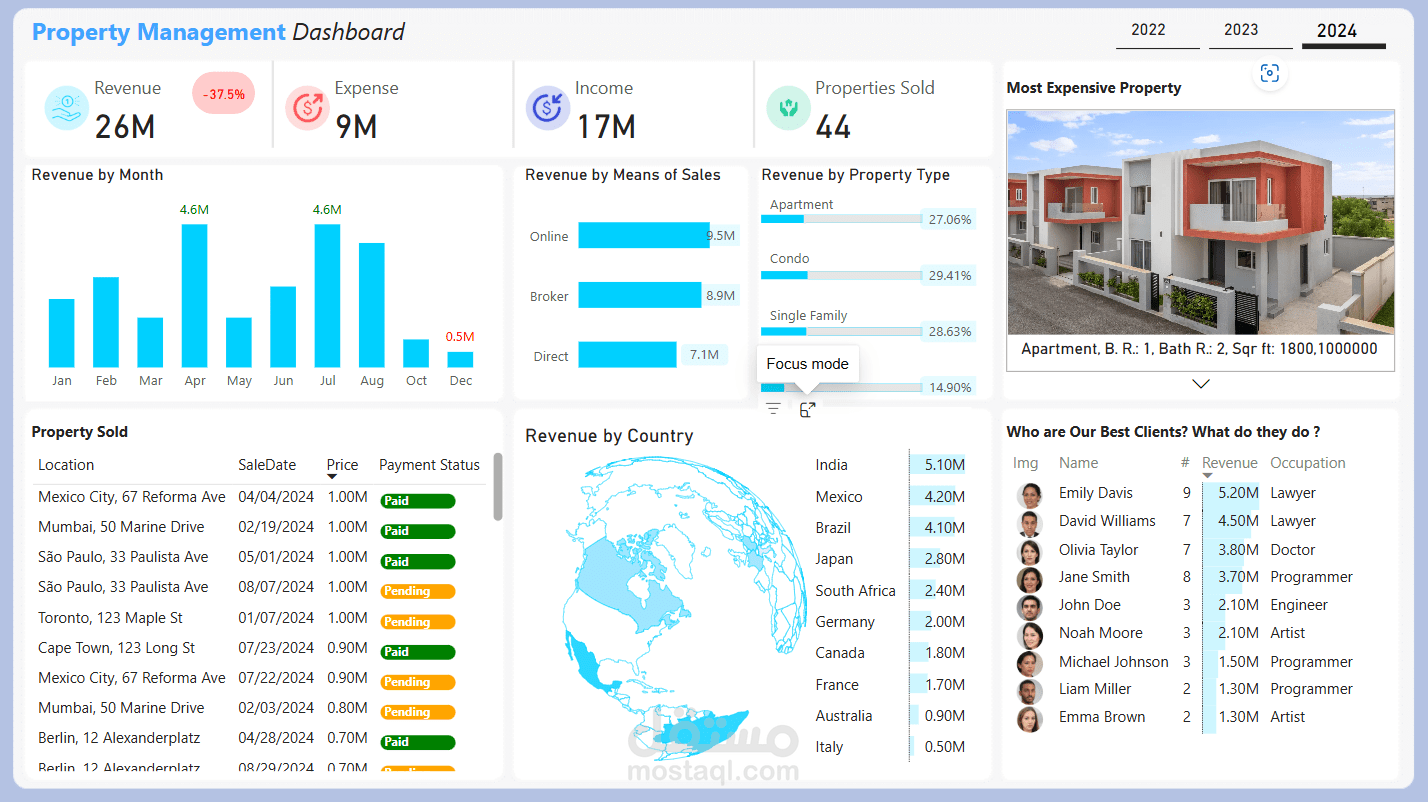Click Paid status for Mexico City 04/04/2024

(x=418, y=501)
